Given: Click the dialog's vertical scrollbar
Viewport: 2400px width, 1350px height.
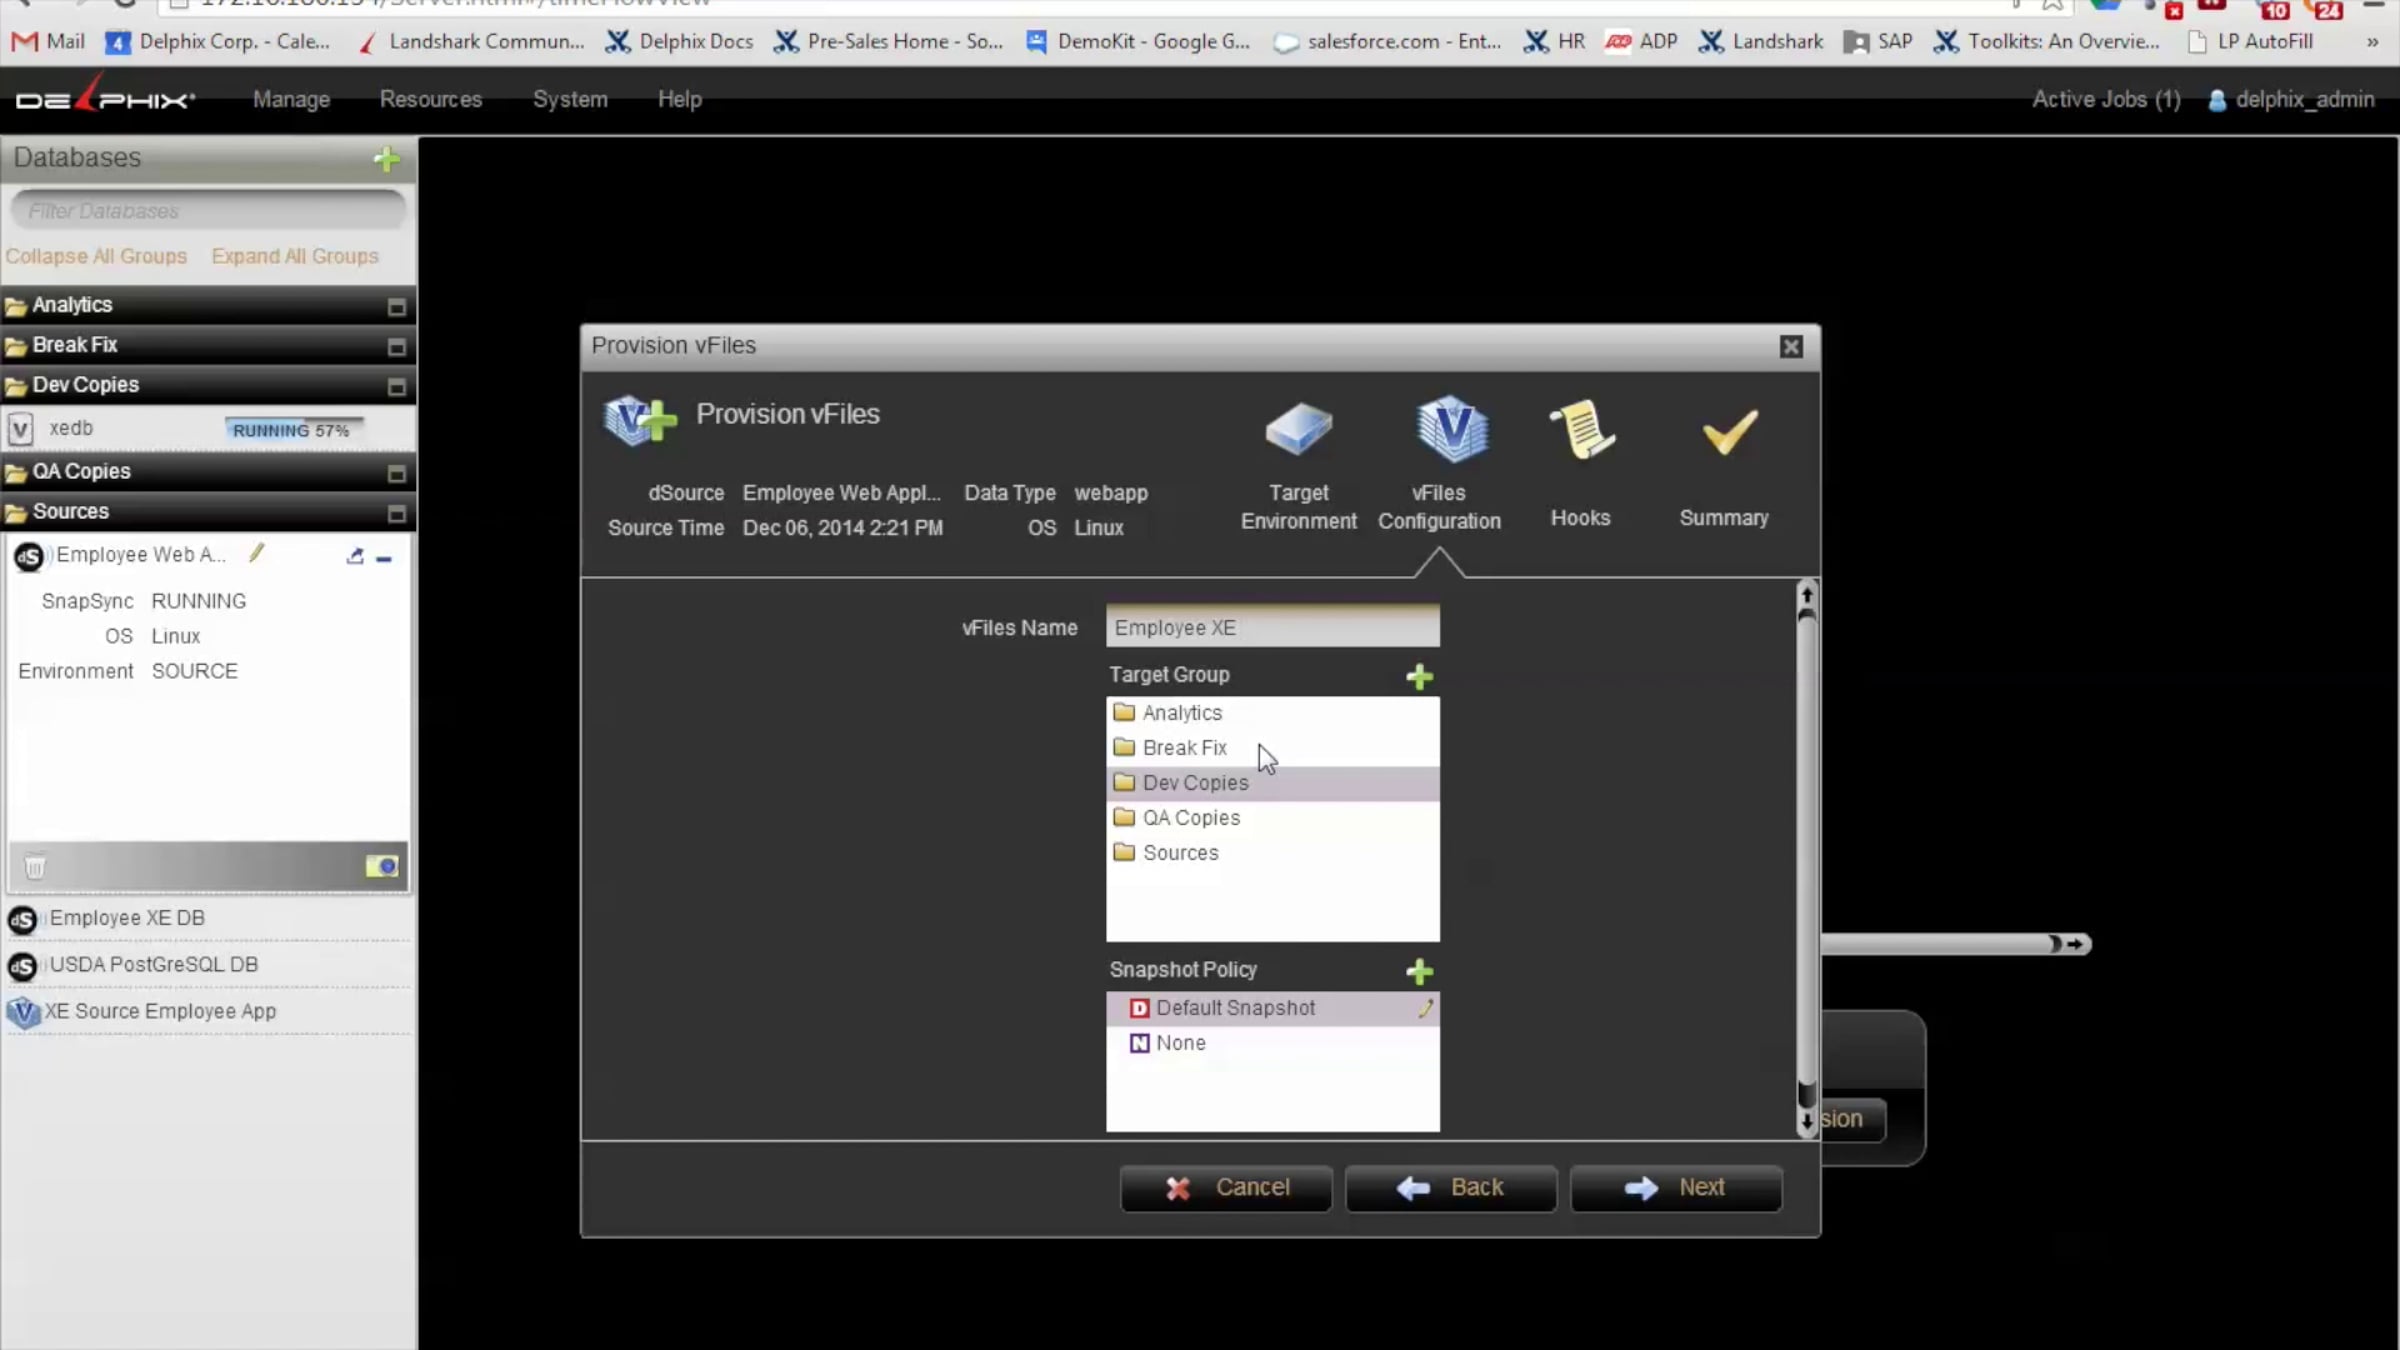Looking at the screenshot, I should [x=1806, y=858].
